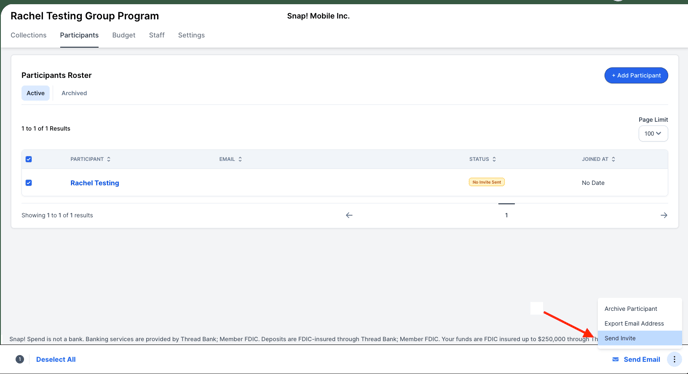
Task: Click the No Invite Sent status badge
Action: 487,182
